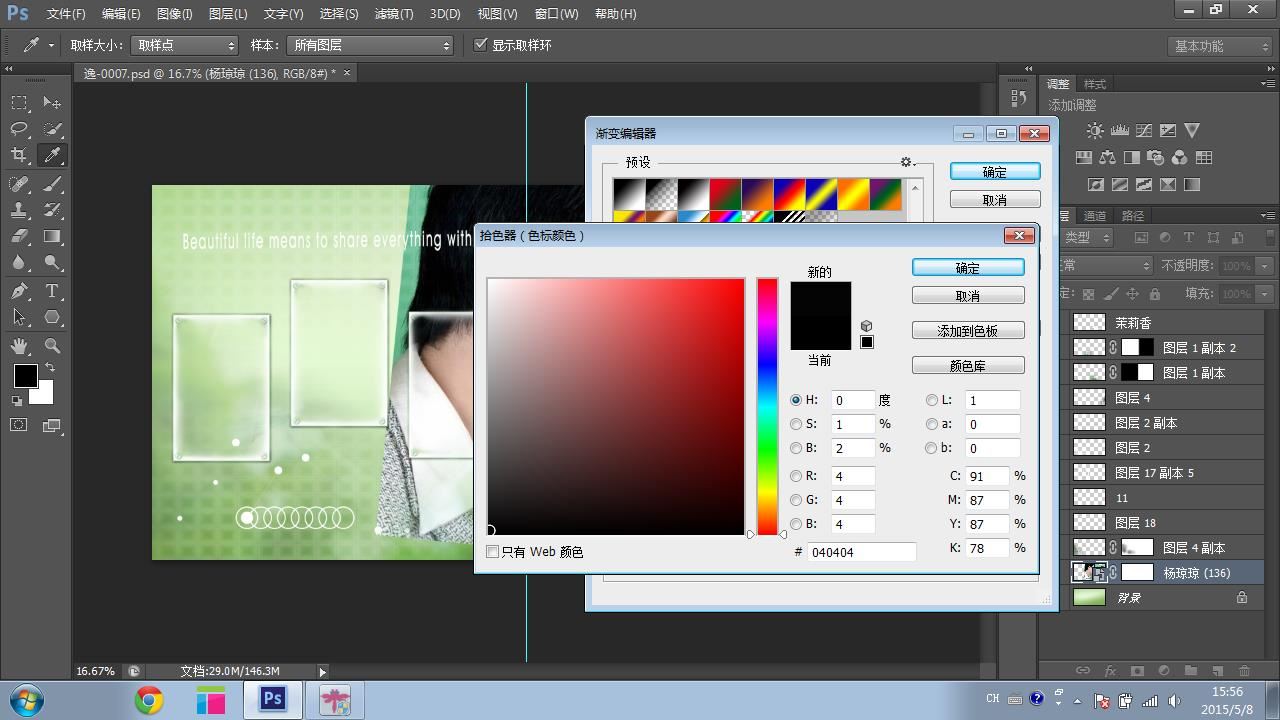Select the S saturation radio button
This screenshot has height=720, width=1280.
point(796,424)
